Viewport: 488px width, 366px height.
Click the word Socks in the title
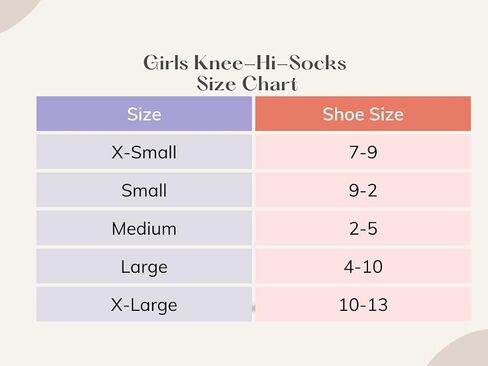click(317, 62)
